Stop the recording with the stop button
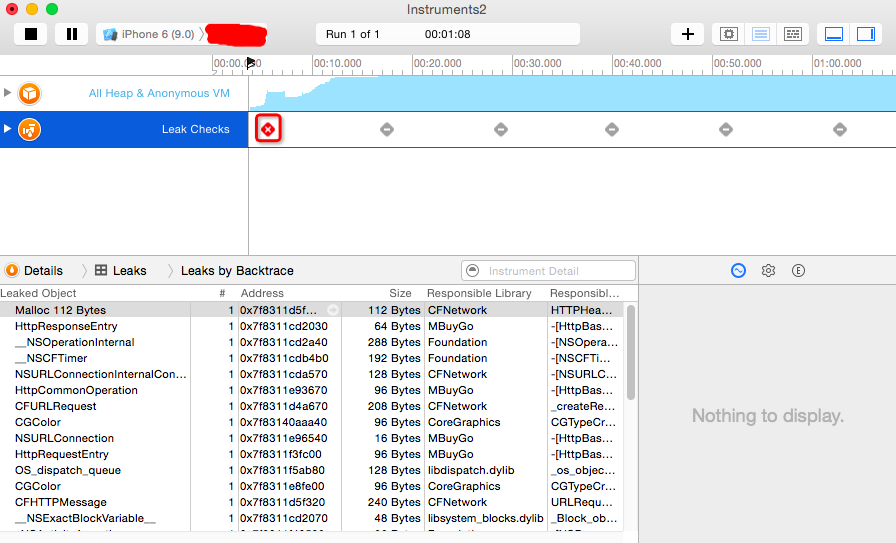The height and width of the screenshot is (543, 896). tap(31, 34)
